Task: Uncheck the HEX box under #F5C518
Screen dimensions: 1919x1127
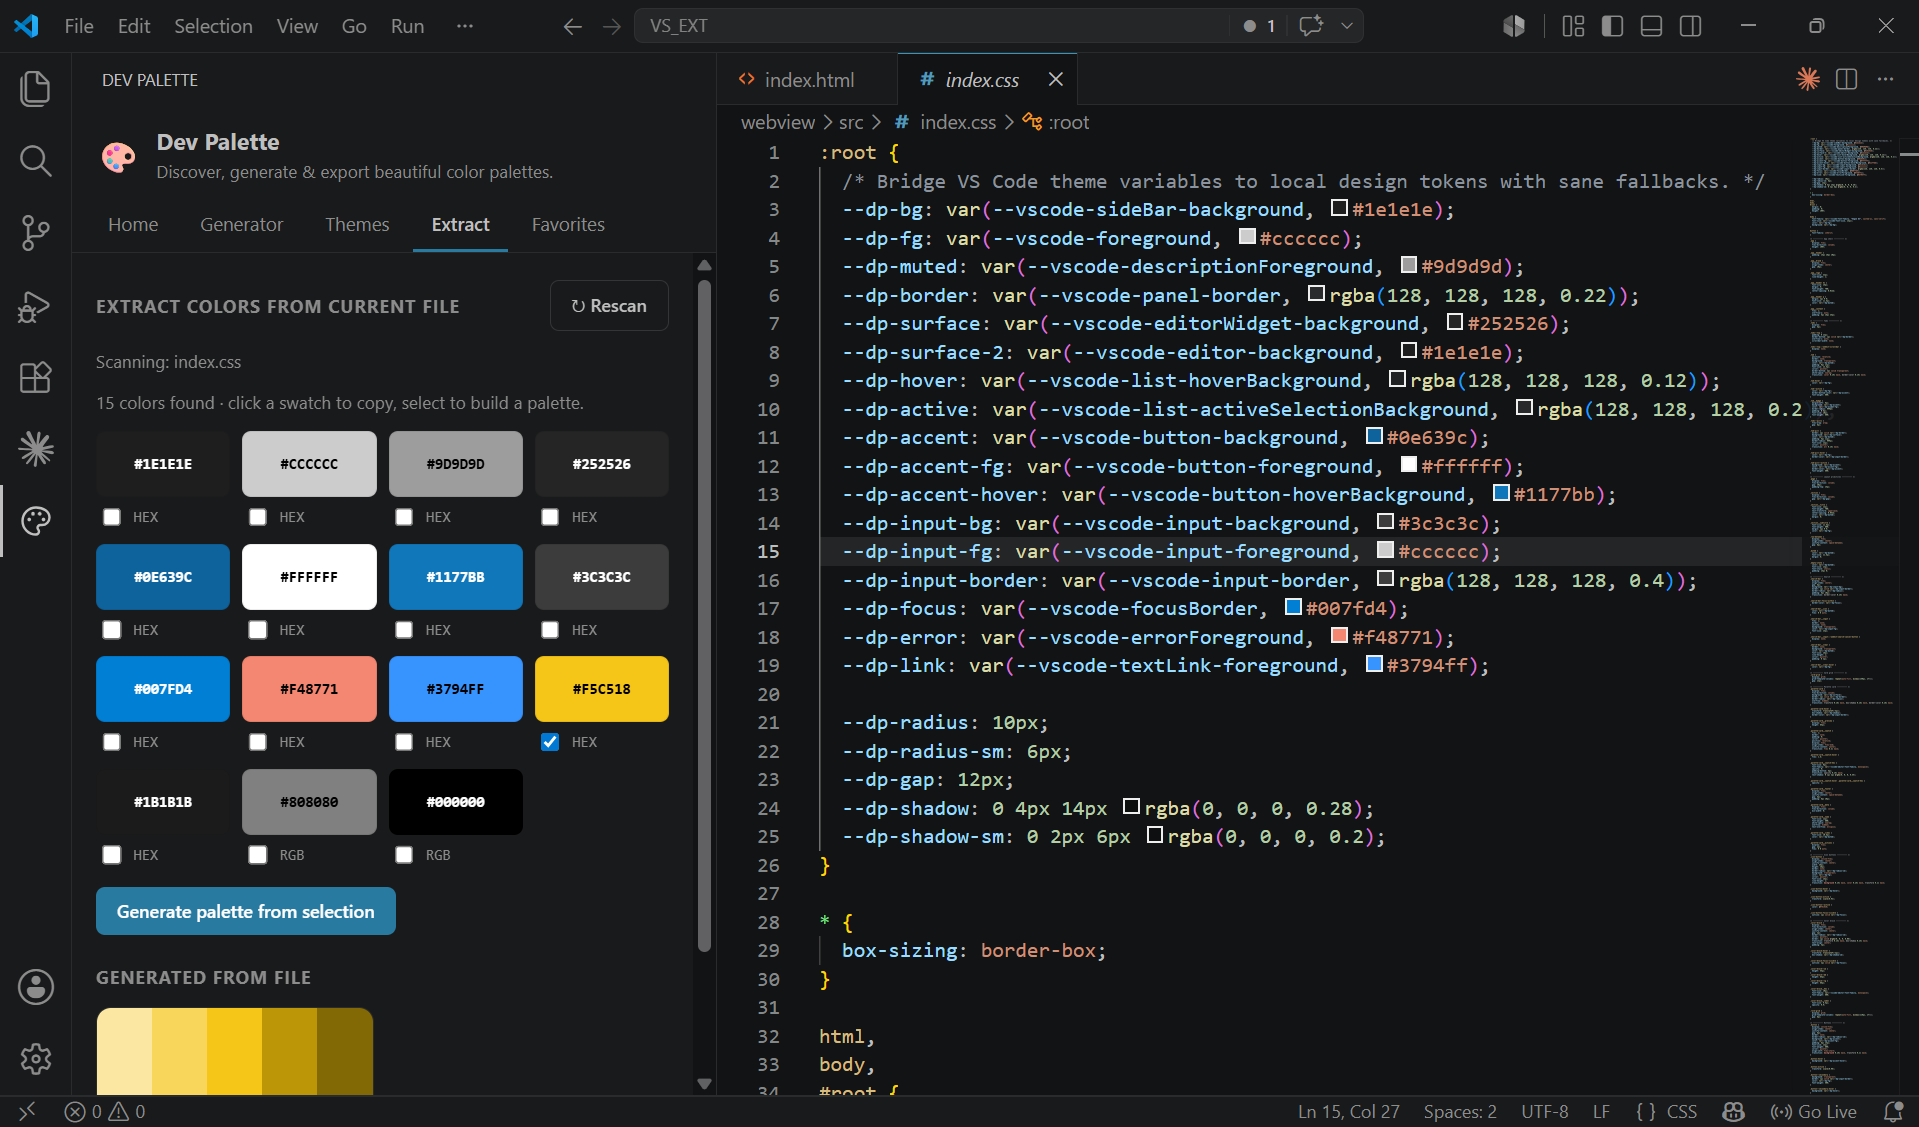Action: click(x=550, y=742)
